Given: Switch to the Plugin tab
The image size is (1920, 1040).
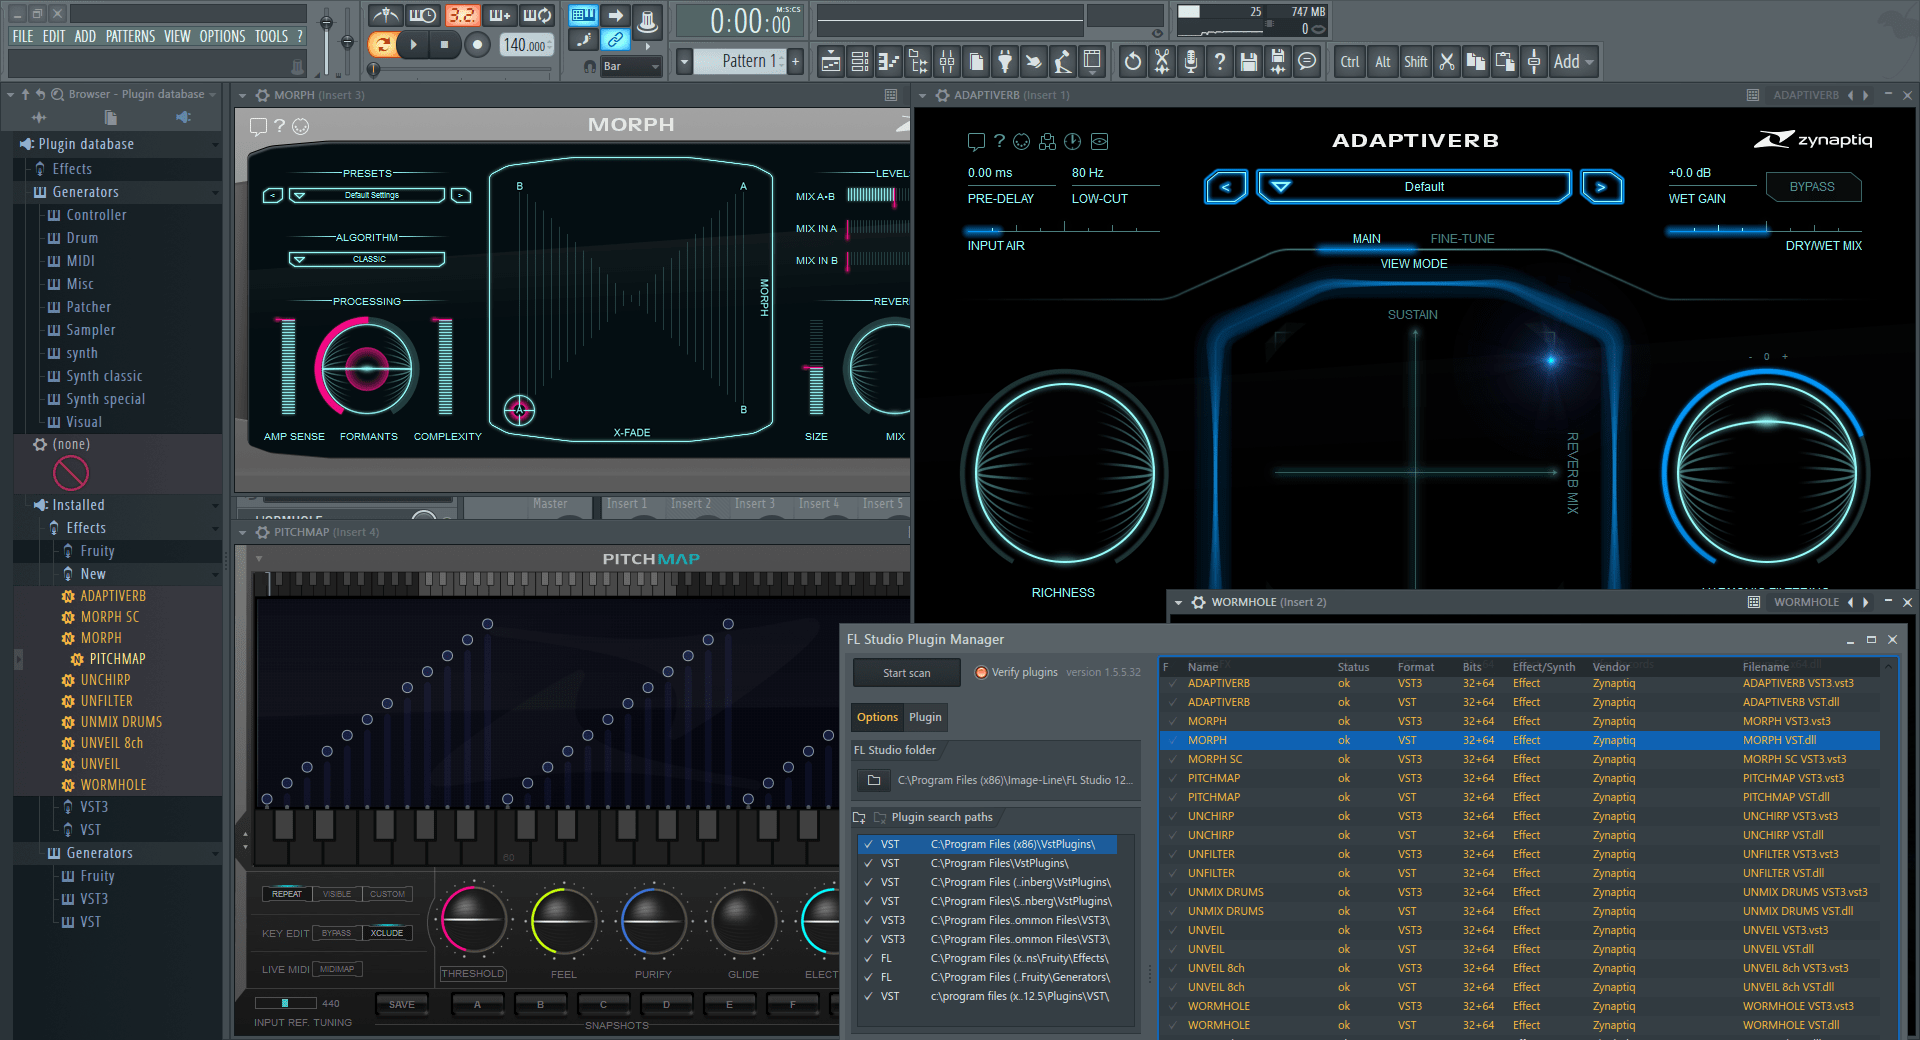Looking at the screenshot, I should [924, 717].
